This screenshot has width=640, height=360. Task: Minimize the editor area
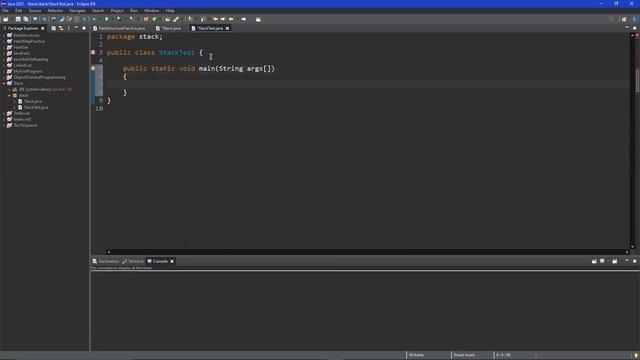click(627, 27)
